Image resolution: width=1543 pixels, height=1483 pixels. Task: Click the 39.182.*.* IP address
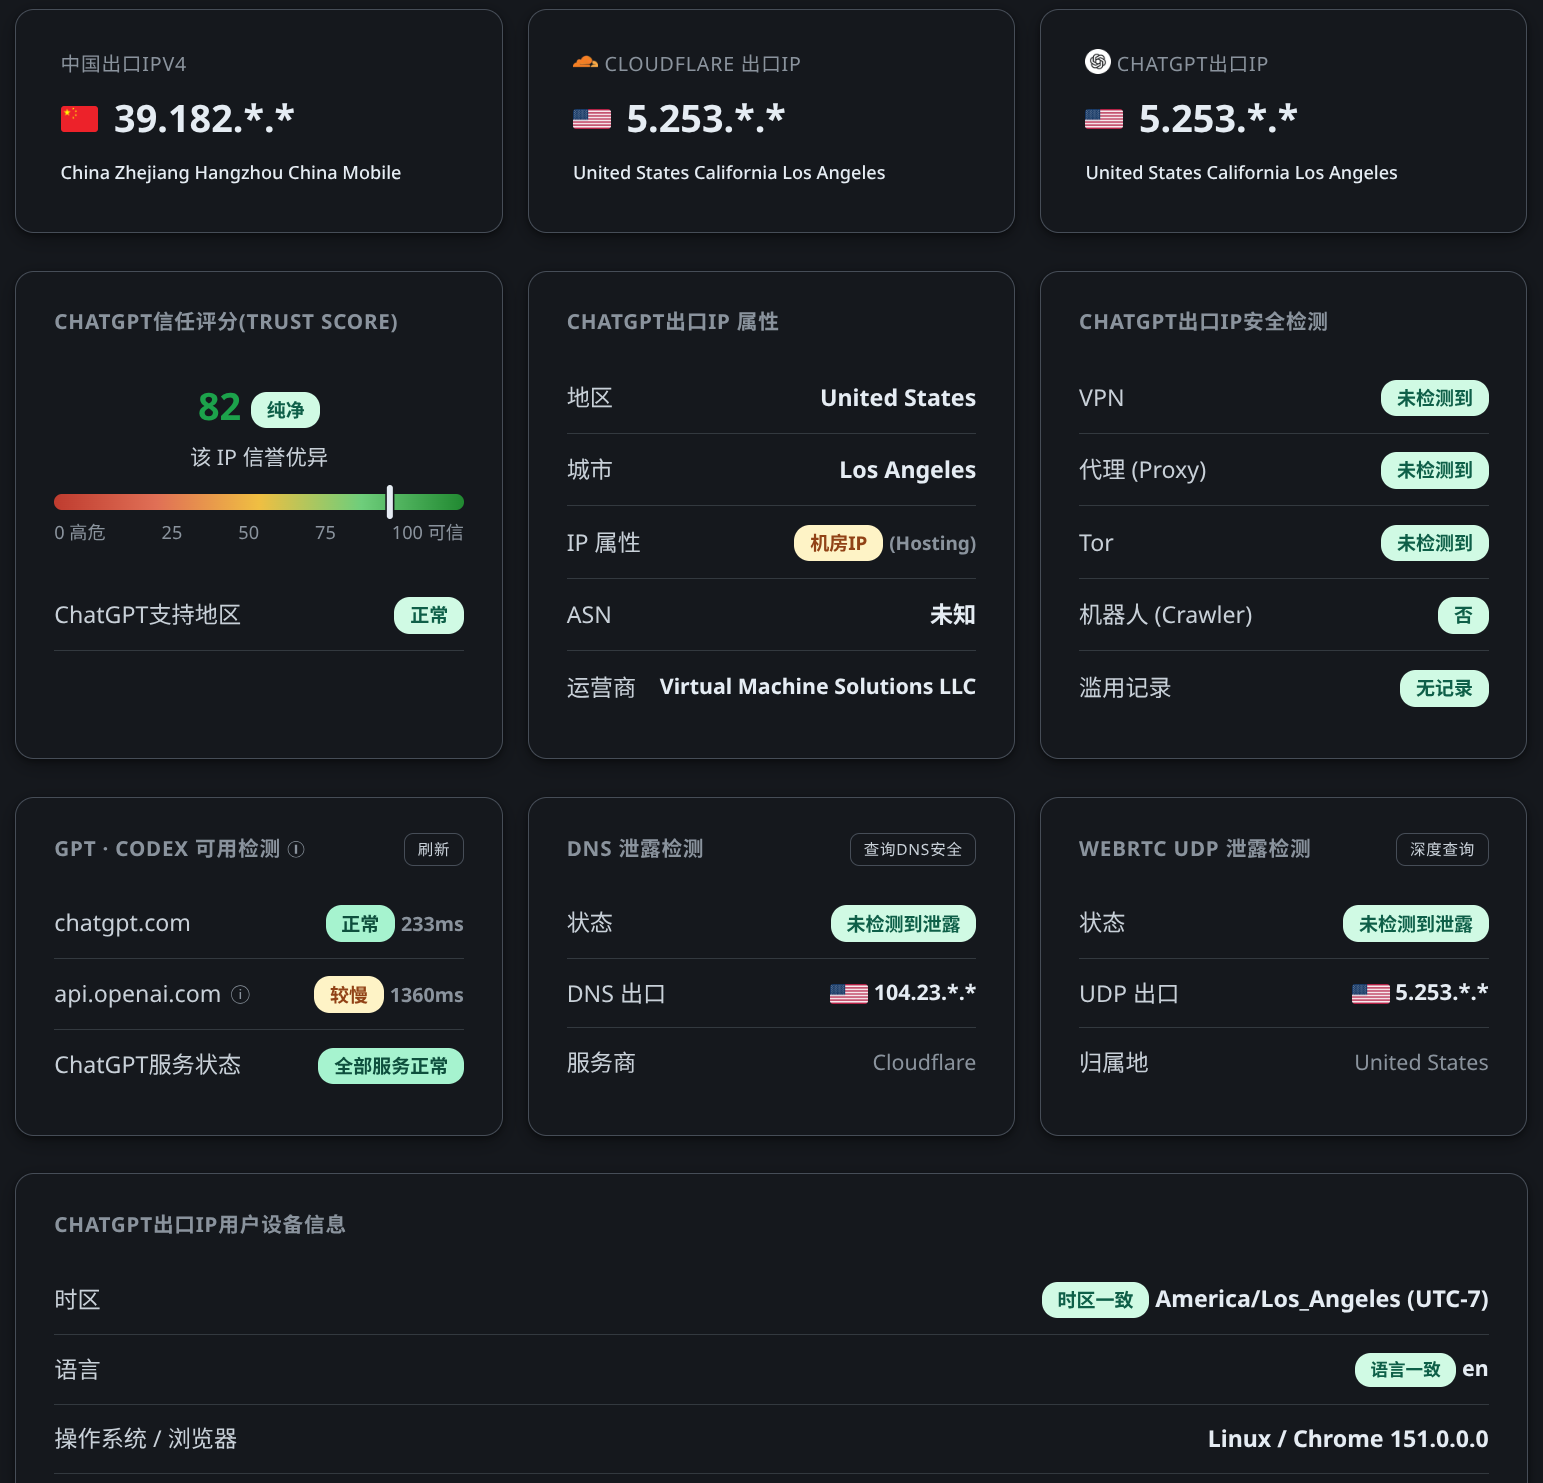204,119
